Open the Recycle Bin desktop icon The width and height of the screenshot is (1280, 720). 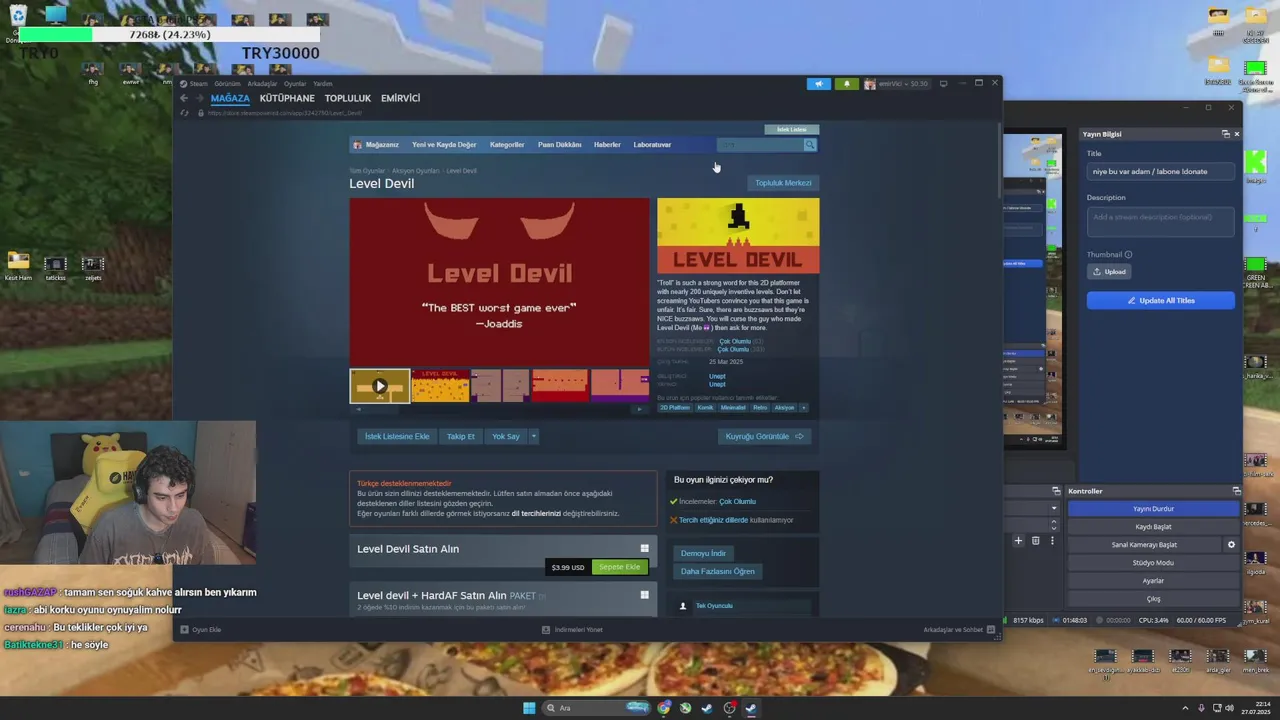click(x=17, y=16)
